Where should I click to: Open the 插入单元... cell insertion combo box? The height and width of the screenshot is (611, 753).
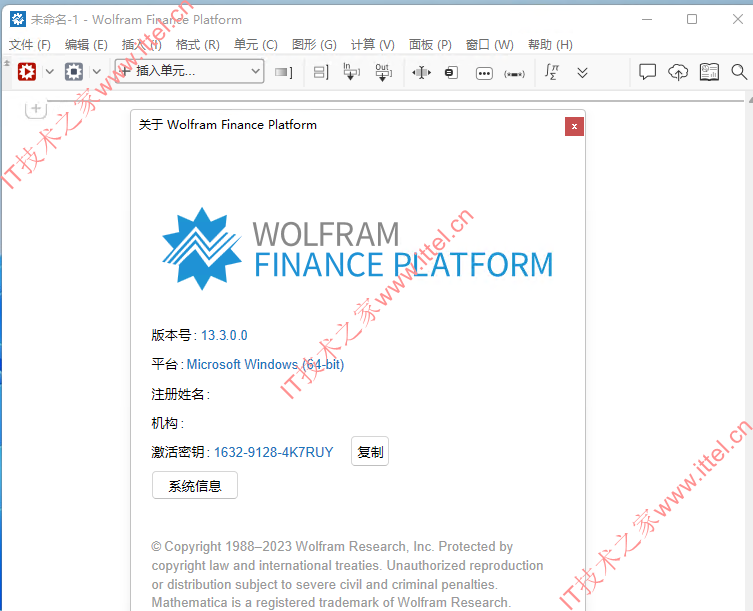pos(189,71)
